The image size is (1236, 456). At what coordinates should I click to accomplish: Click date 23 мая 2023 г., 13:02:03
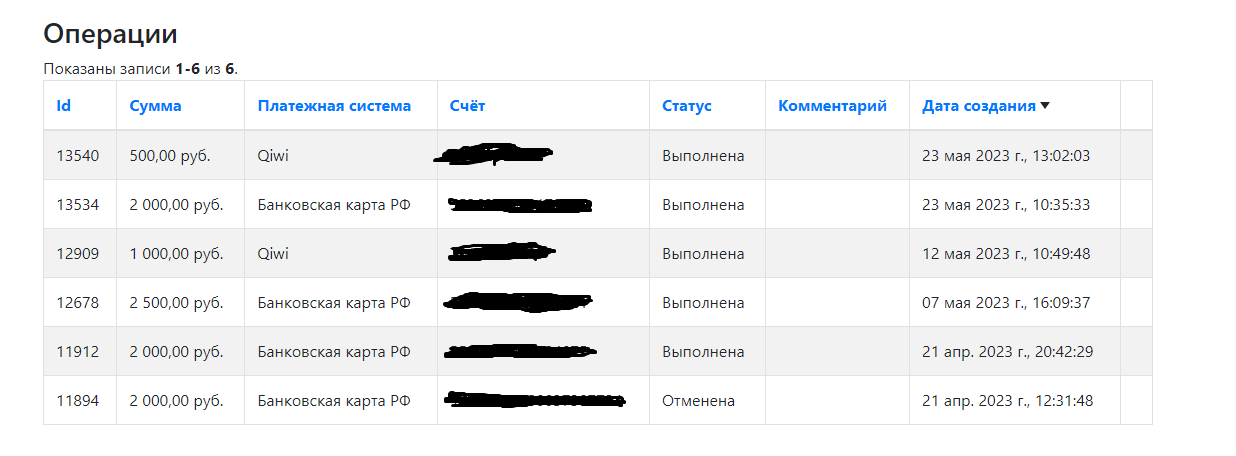1006,156
